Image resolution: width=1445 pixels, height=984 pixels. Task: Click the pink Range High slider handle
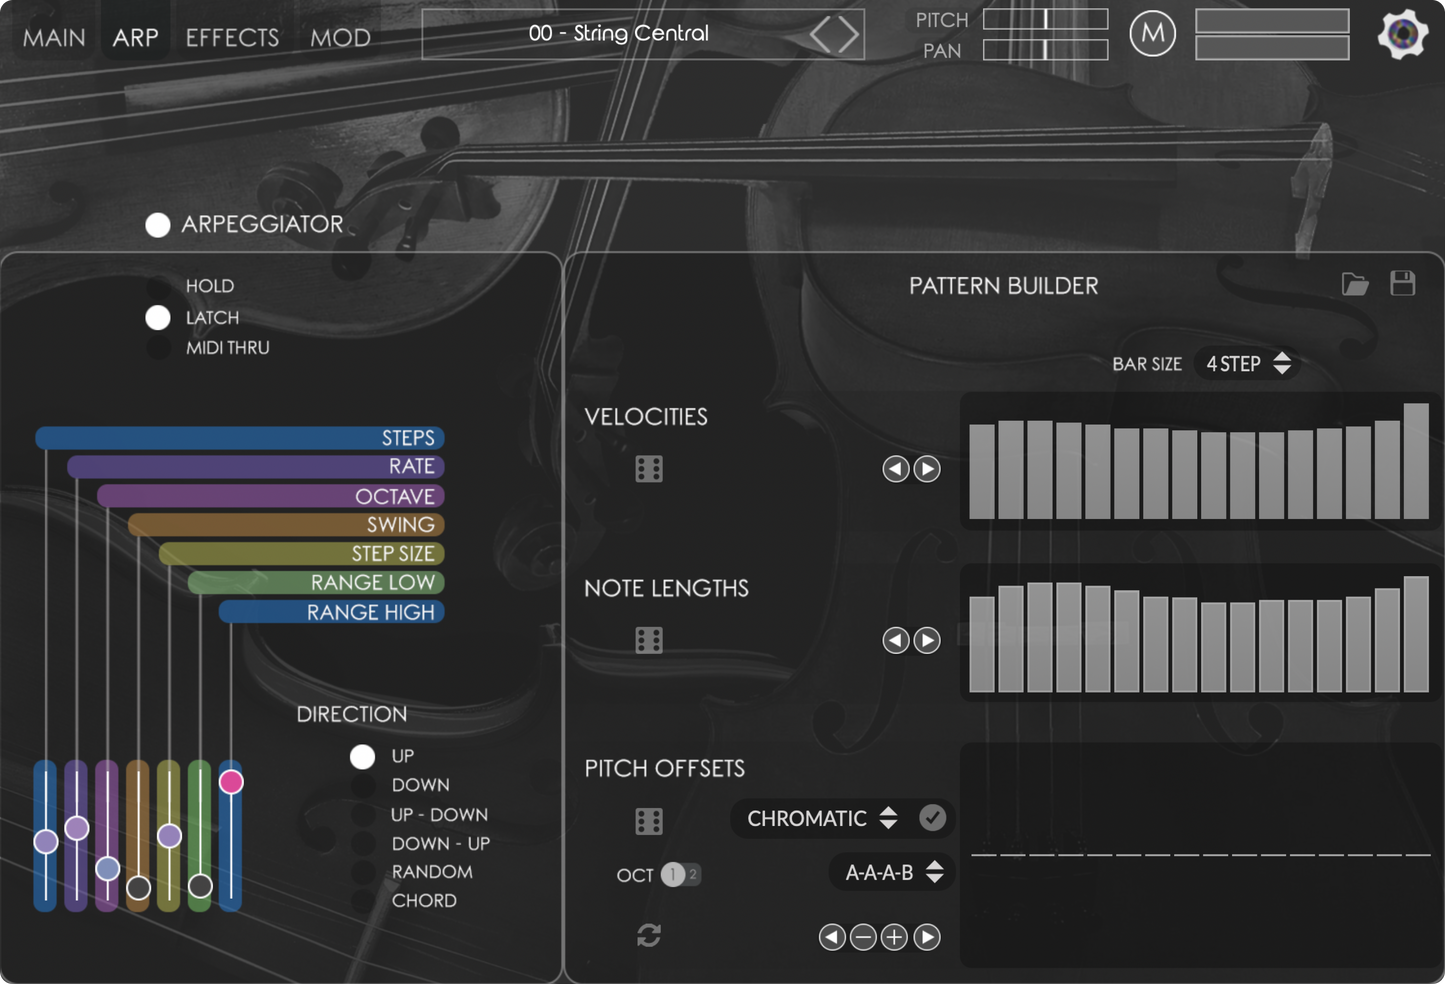pos(231,782)
